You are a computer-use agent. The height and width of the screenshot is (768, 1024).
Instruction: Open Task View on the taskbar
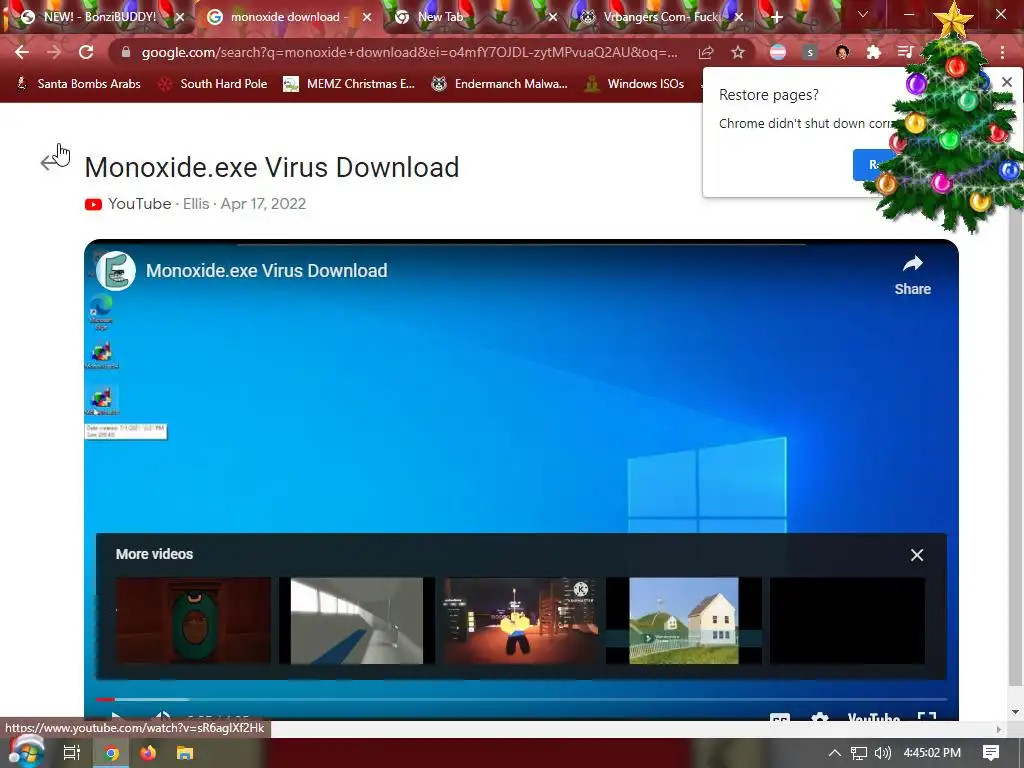[x=72, y=753]
